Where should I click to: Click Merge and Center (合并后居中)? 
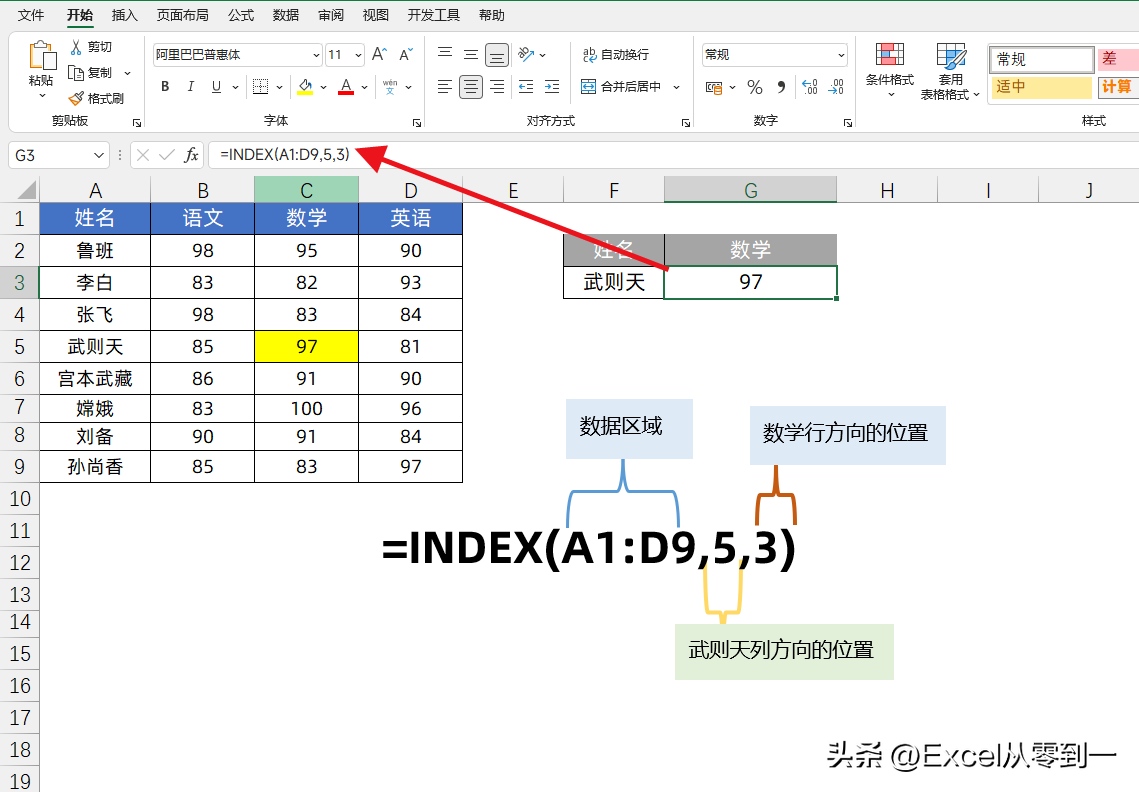pyautogui.click(x=622, y=87)
